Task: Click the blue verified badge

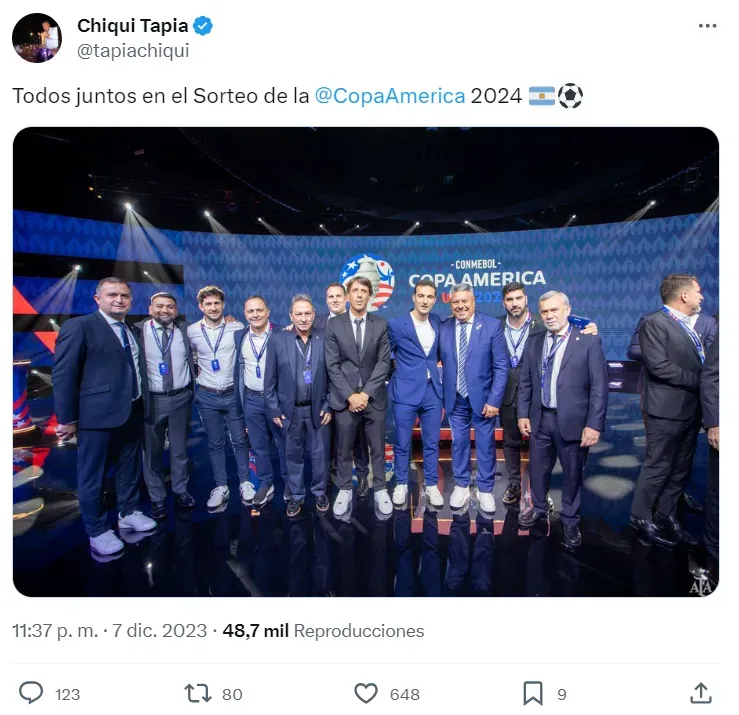Action: point(203,26)
